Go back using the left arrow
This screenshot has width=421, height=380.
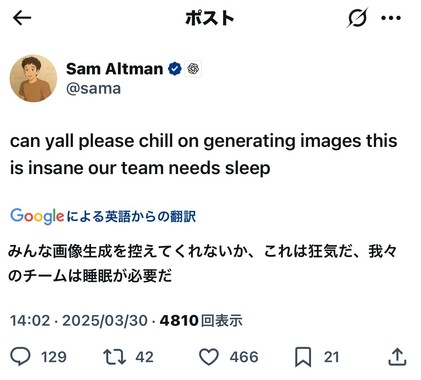[x=22, y=18]
